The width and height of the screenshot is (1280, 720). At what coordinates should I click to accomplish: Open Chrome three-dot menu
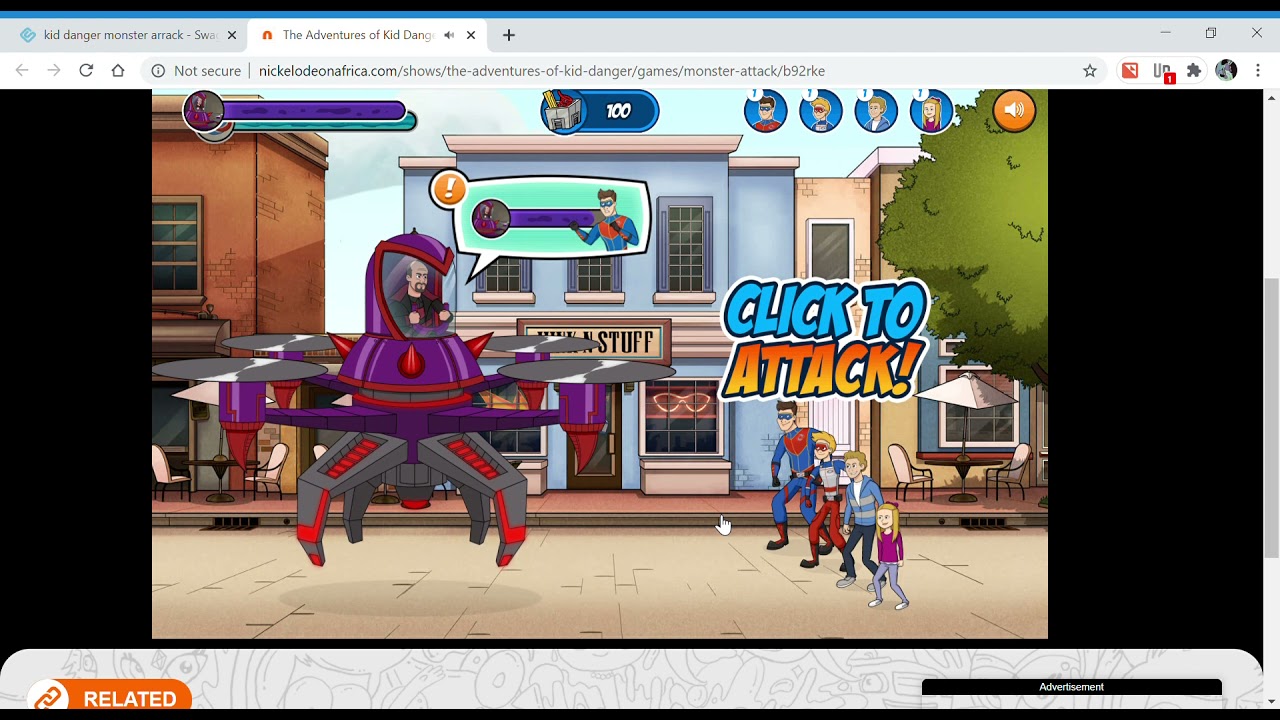1258,71
